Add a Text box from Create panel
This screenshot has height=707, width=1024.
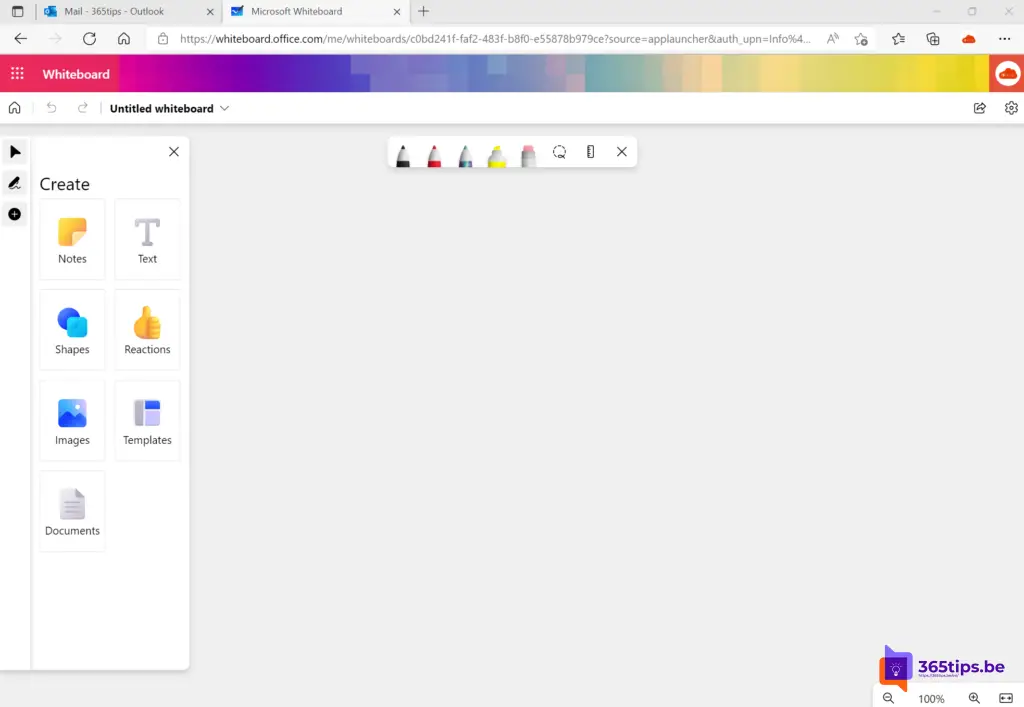pos(147,240)
